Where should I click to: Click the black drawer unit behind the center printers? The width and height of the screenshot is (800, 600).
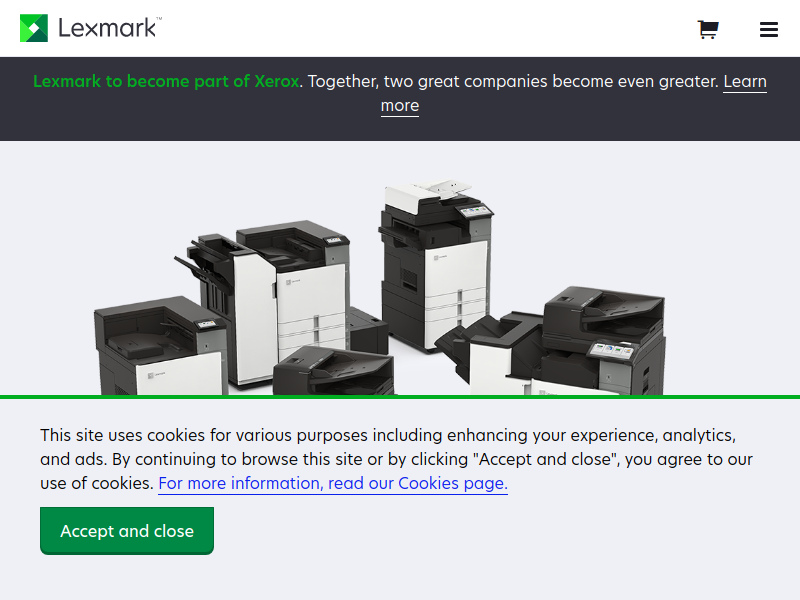[x=368, y=330]
